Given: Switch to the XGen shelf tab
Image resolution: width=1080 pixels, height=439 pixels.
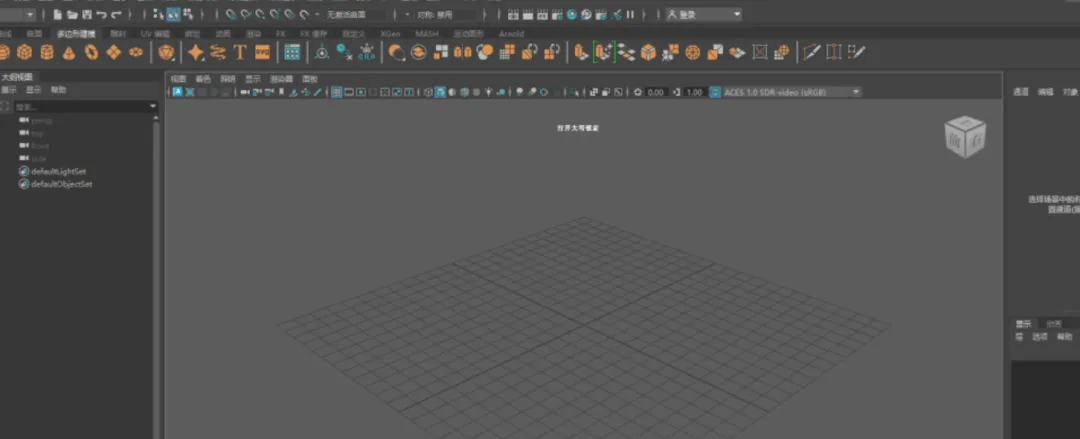Looking at the screenshot, I should (390, 33).
